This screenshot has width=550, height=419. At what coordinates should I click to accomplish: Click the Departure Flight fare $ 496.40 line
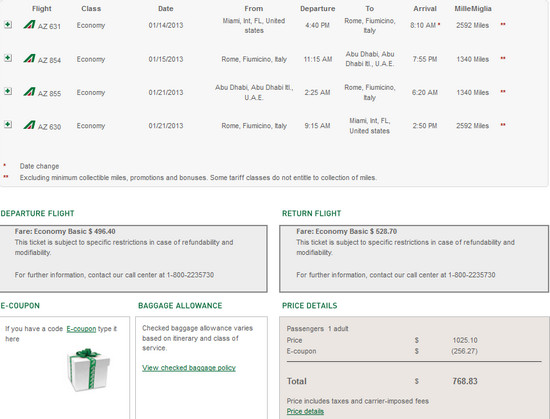pyautogui.click(x=65, y=231)
